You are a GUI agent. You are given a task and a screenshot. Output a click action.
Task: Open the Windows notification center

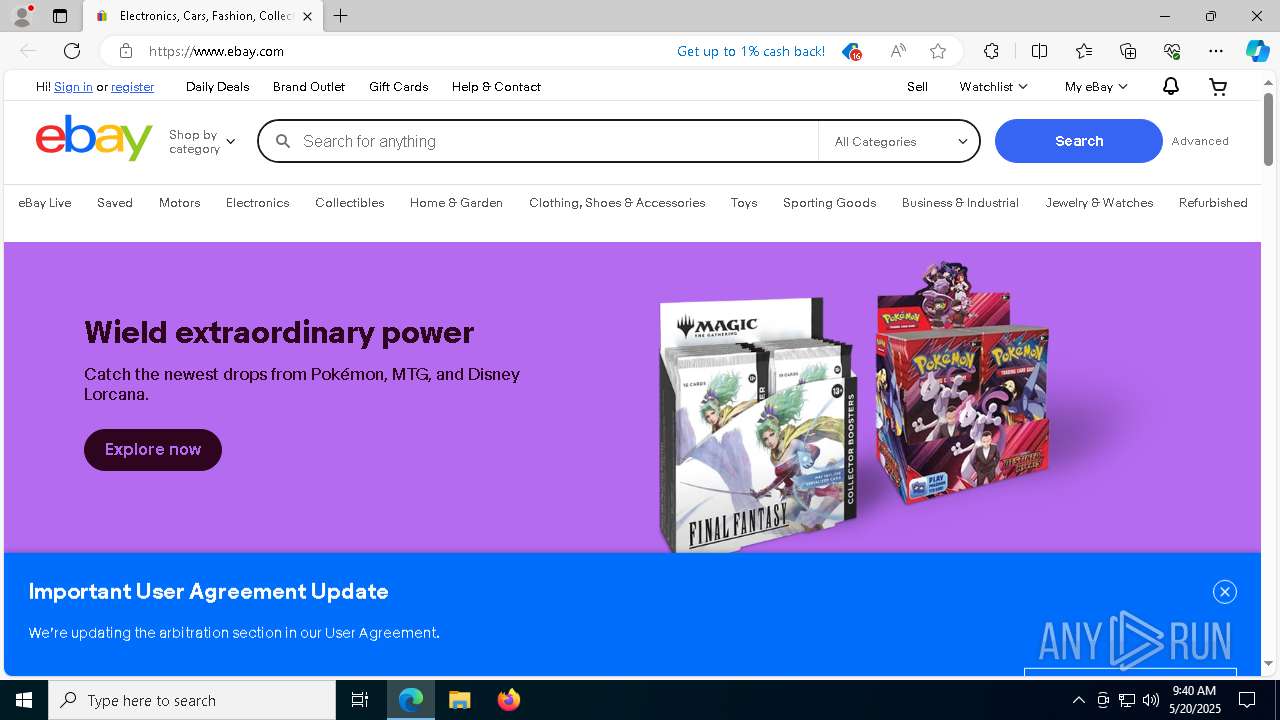(x=1247, y=700)
